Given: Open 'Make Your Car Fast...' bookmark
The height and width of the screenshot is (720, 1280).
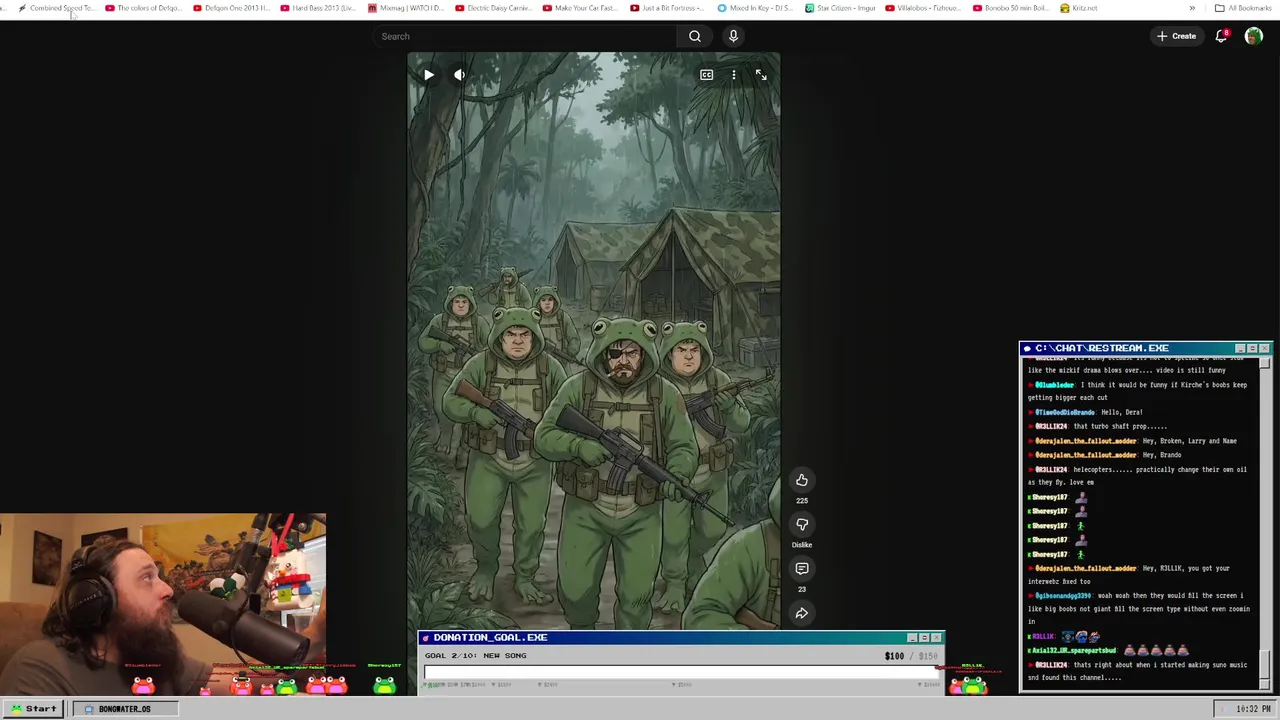Looking at the screenshot, I should 581,8.
